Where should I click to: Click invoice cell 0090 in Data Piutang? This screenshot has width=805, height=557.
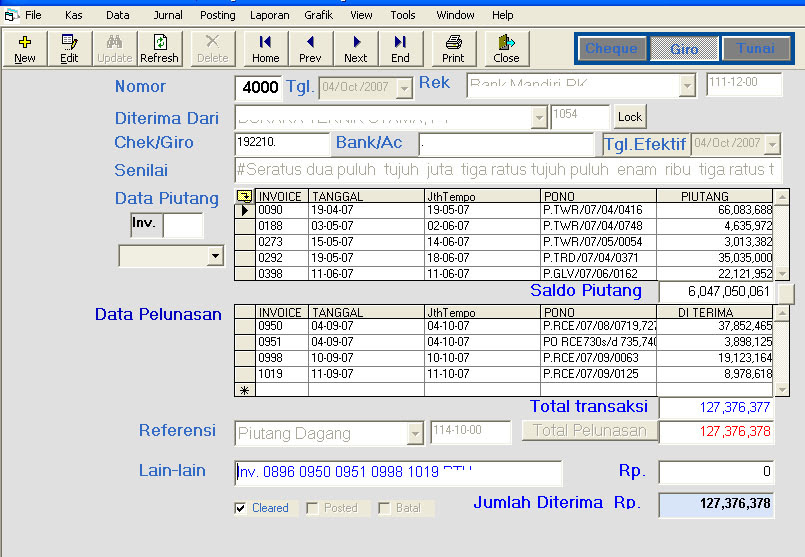pos(282,210)
